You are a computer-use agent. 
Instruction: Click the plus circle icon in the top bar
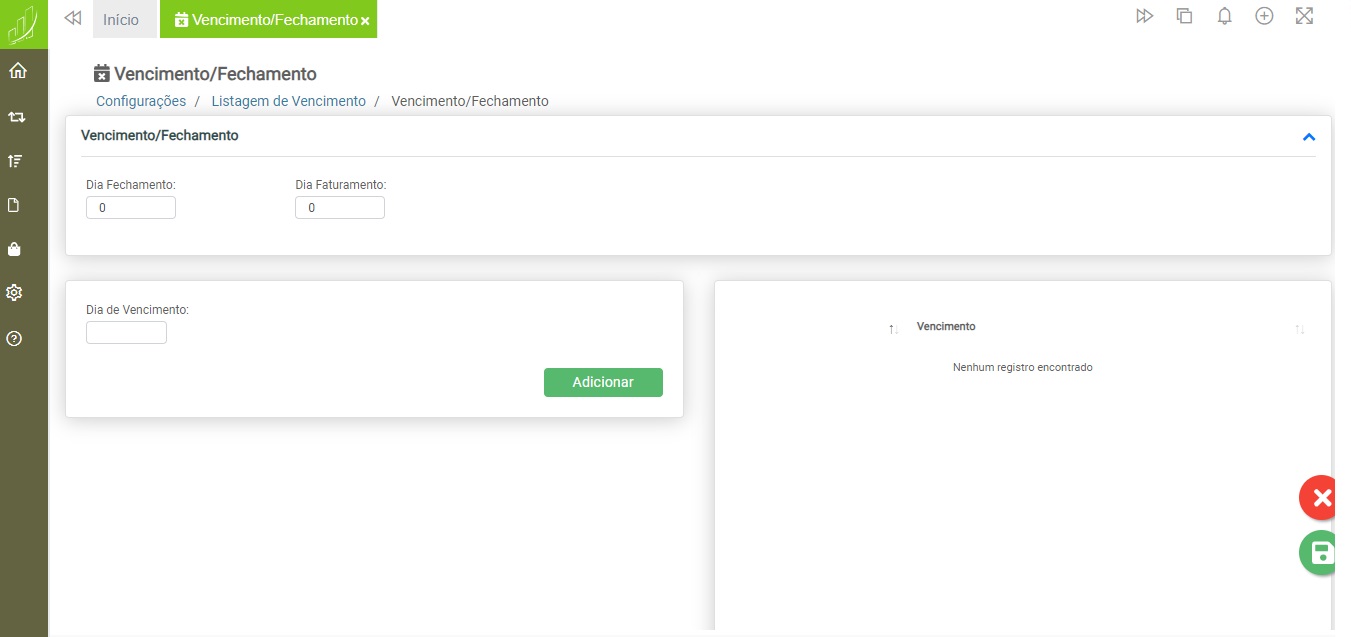(x=1264, y=17)
